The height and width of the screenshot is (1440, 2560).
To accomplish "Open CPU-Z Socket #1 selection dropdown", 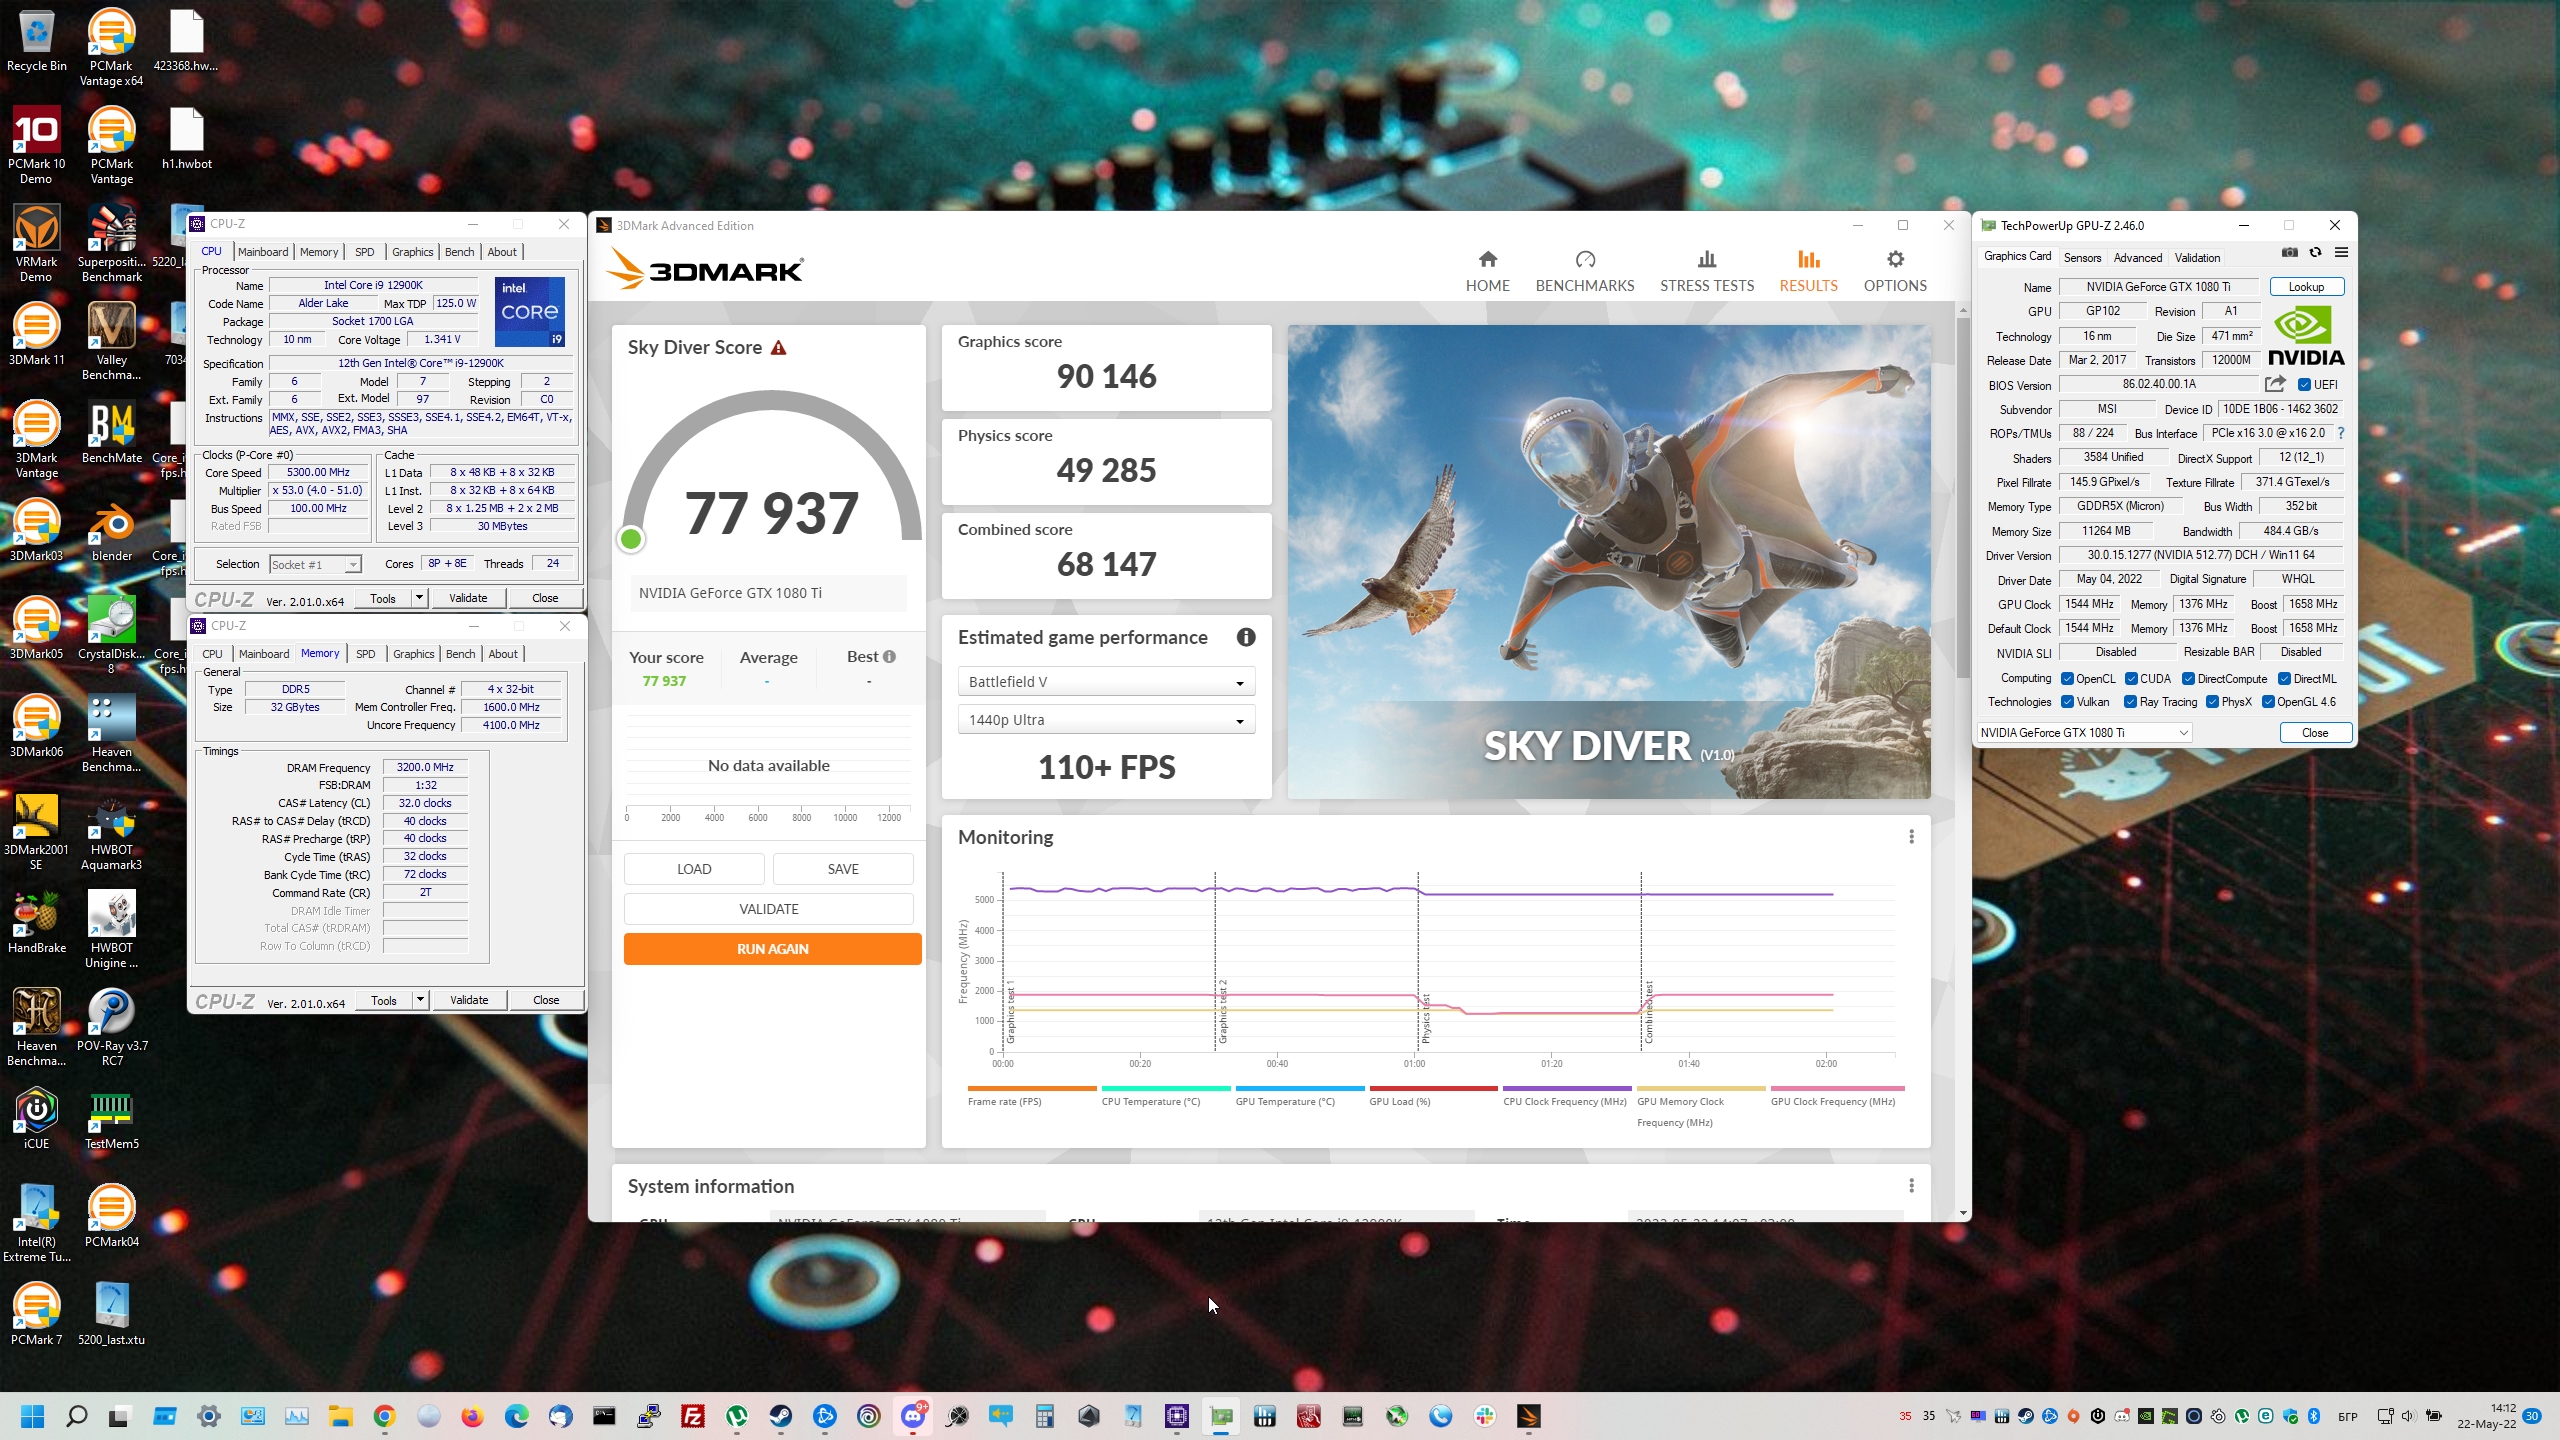I will 315,565.
